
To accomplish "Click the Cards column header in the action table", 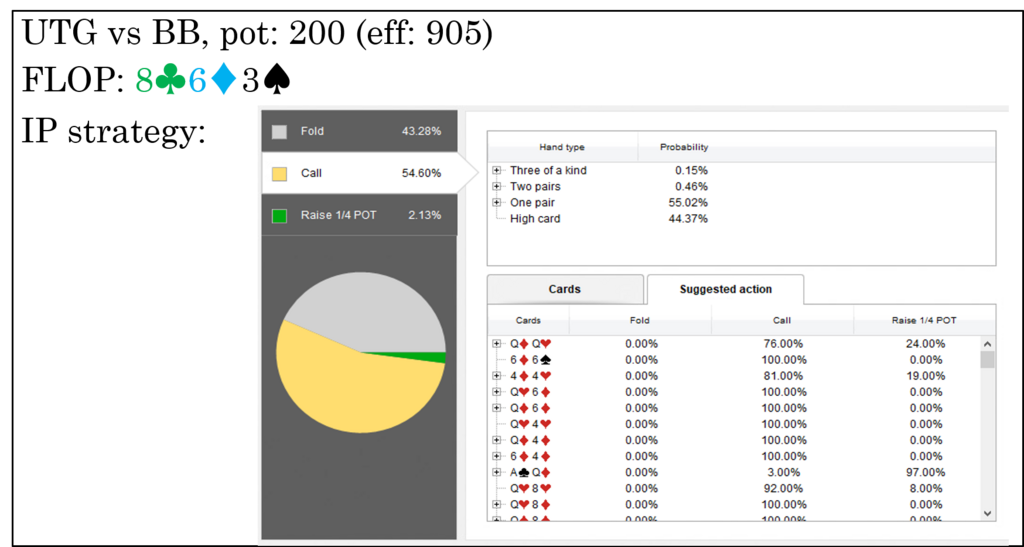I will [x=528, y=320].
